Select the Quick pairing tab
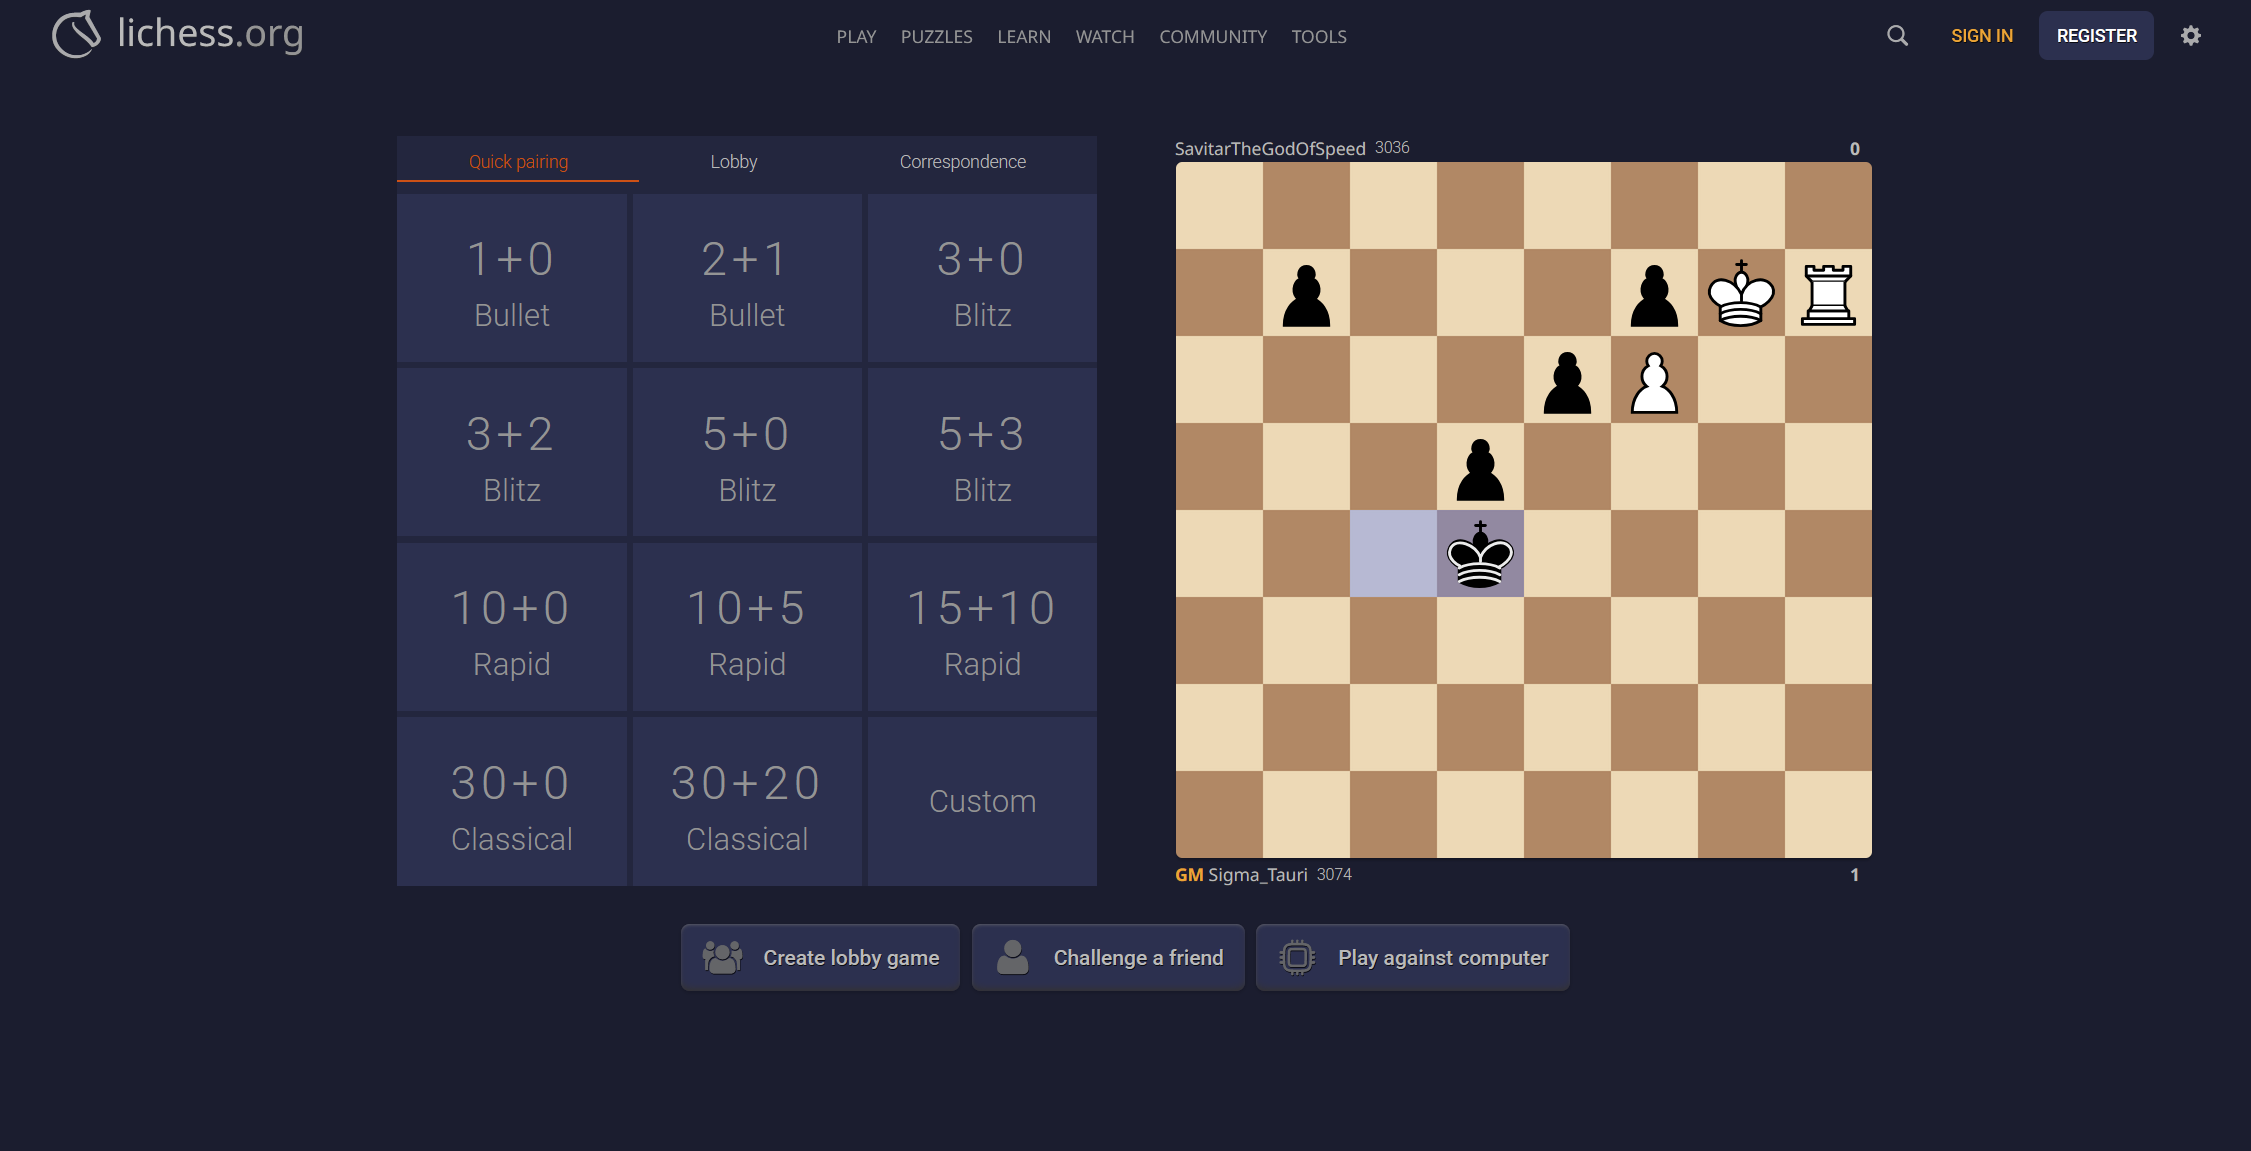The width and height of the screenshot is (2251, 1151). pos(518,161)
